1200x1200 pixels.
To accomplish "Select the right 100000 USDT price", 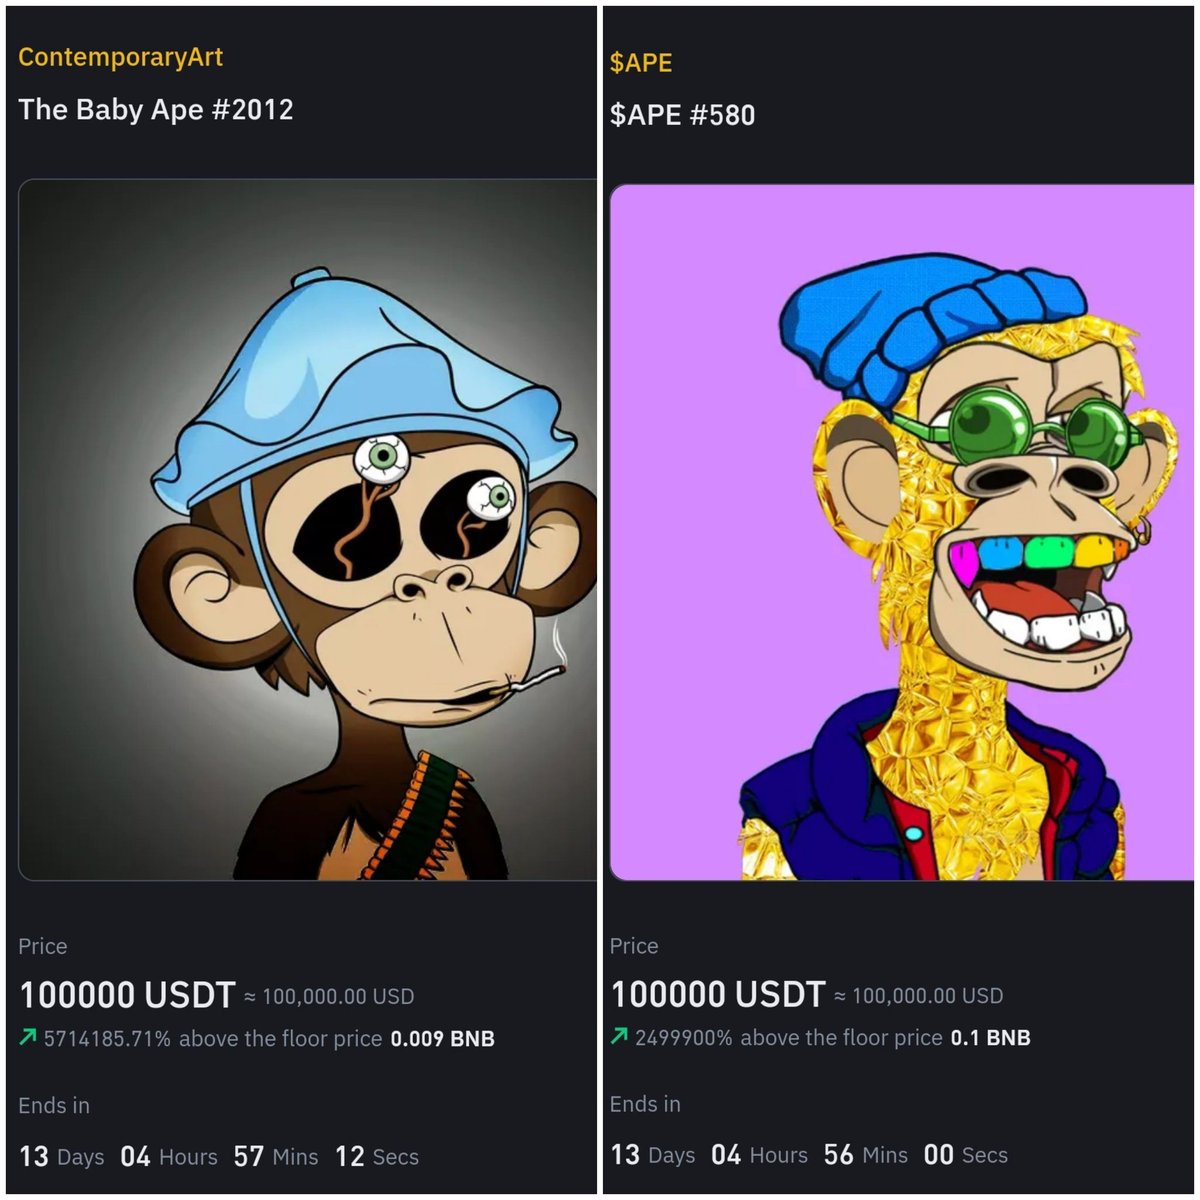I will [x=718, y=994].
